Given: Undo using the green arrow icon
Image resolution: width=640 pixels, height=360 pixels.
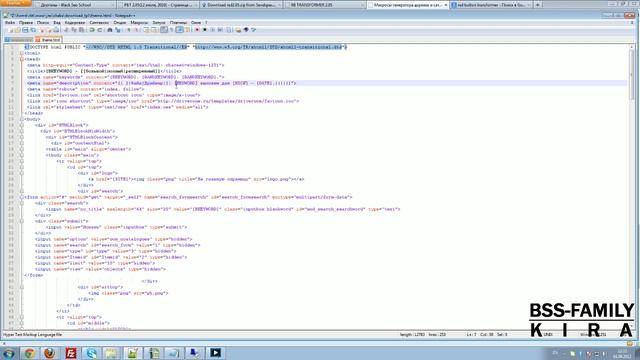Looking at the screenshot, I should pyautogui.click(x=92, y=30).
